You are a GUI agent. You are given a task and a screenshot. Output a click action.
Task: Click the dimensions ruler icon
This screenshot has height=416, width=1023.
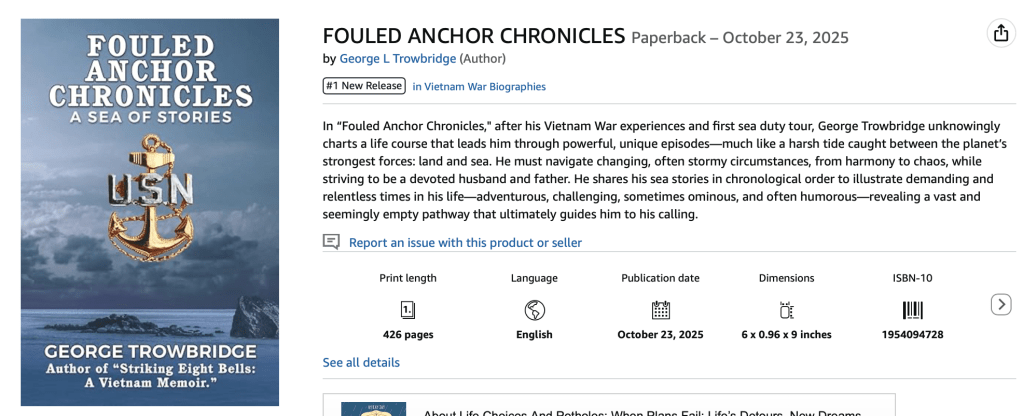click(x=786, y=309)
